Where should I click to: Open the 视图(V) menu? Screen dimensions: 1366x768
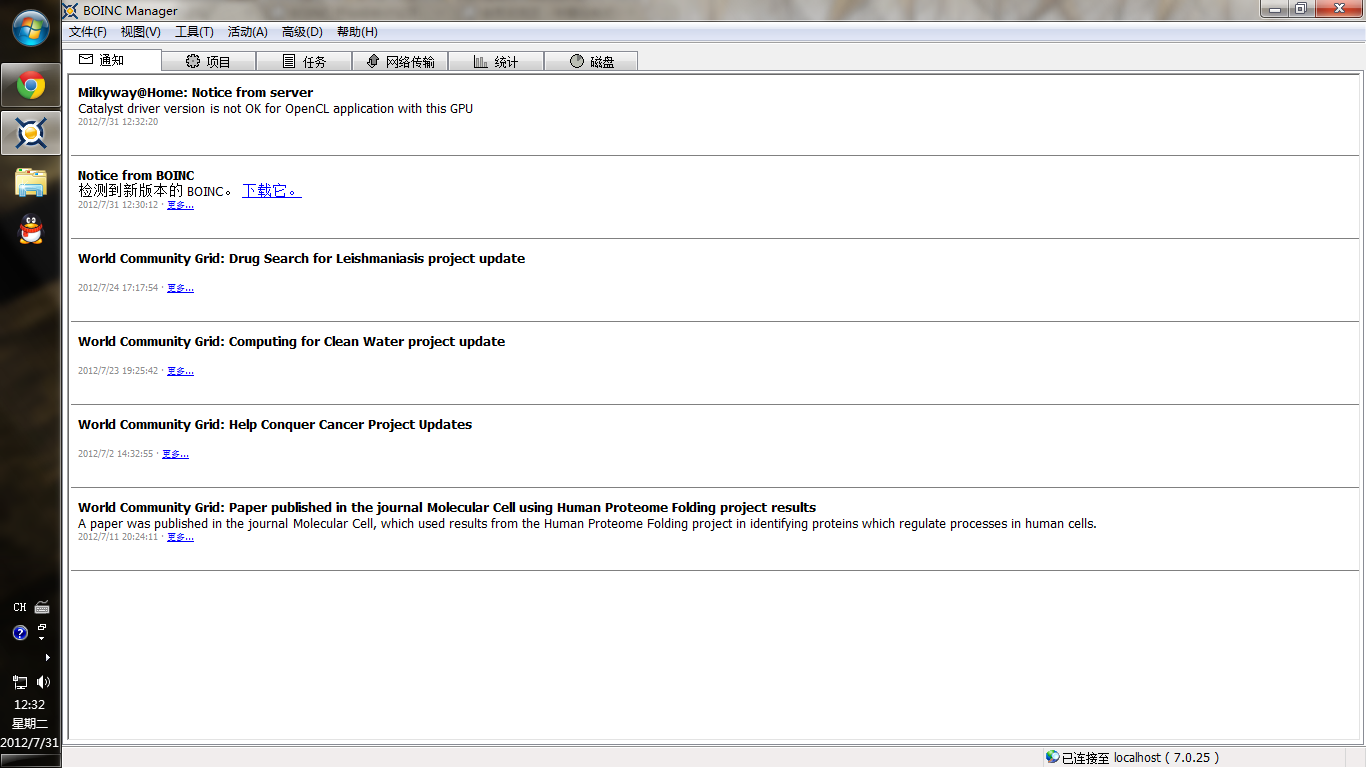coord(140,32)
